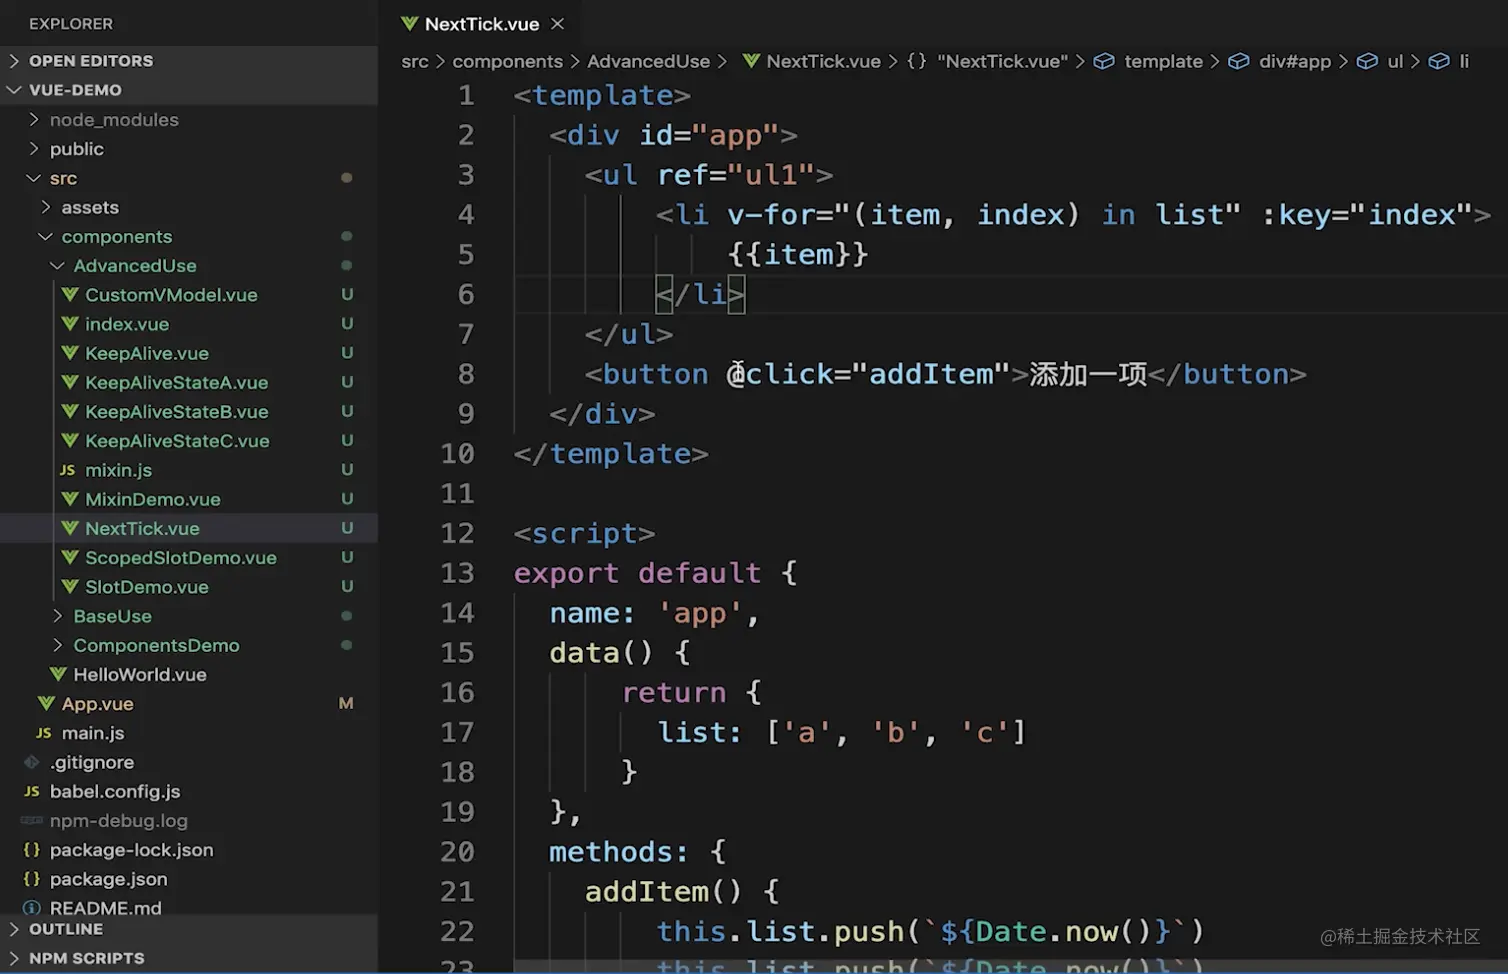Open package-lock.json file
The height and width of the screenshot is (974, 1508).
132,850
